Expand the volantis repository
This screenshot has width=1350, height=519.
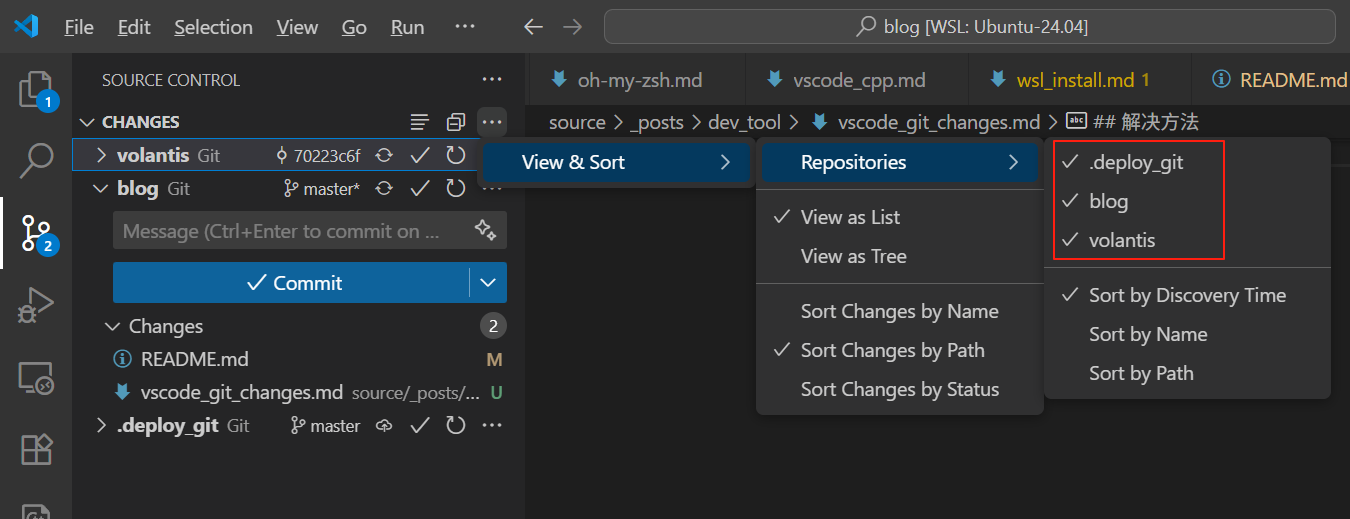point(101,156)
